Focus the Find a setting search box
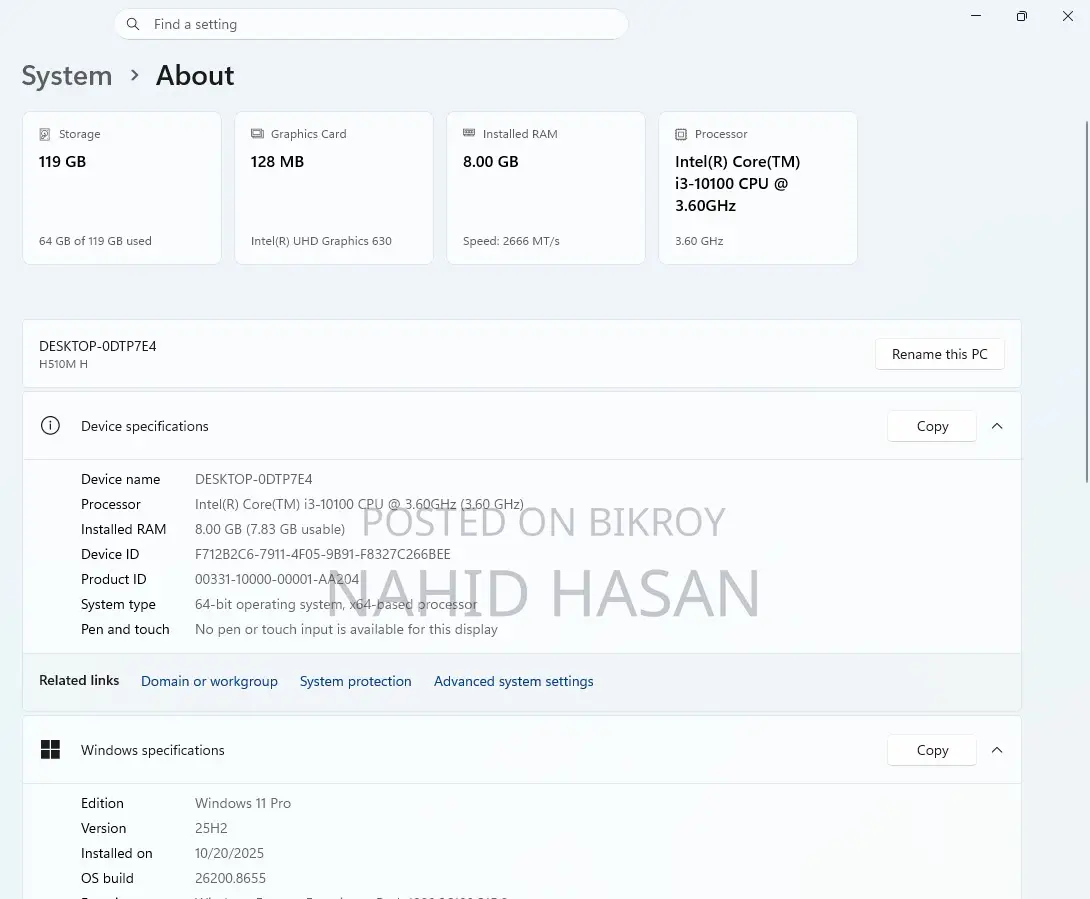The width and height of the screenshot is (1090, 899). click(x=371, y=24)
